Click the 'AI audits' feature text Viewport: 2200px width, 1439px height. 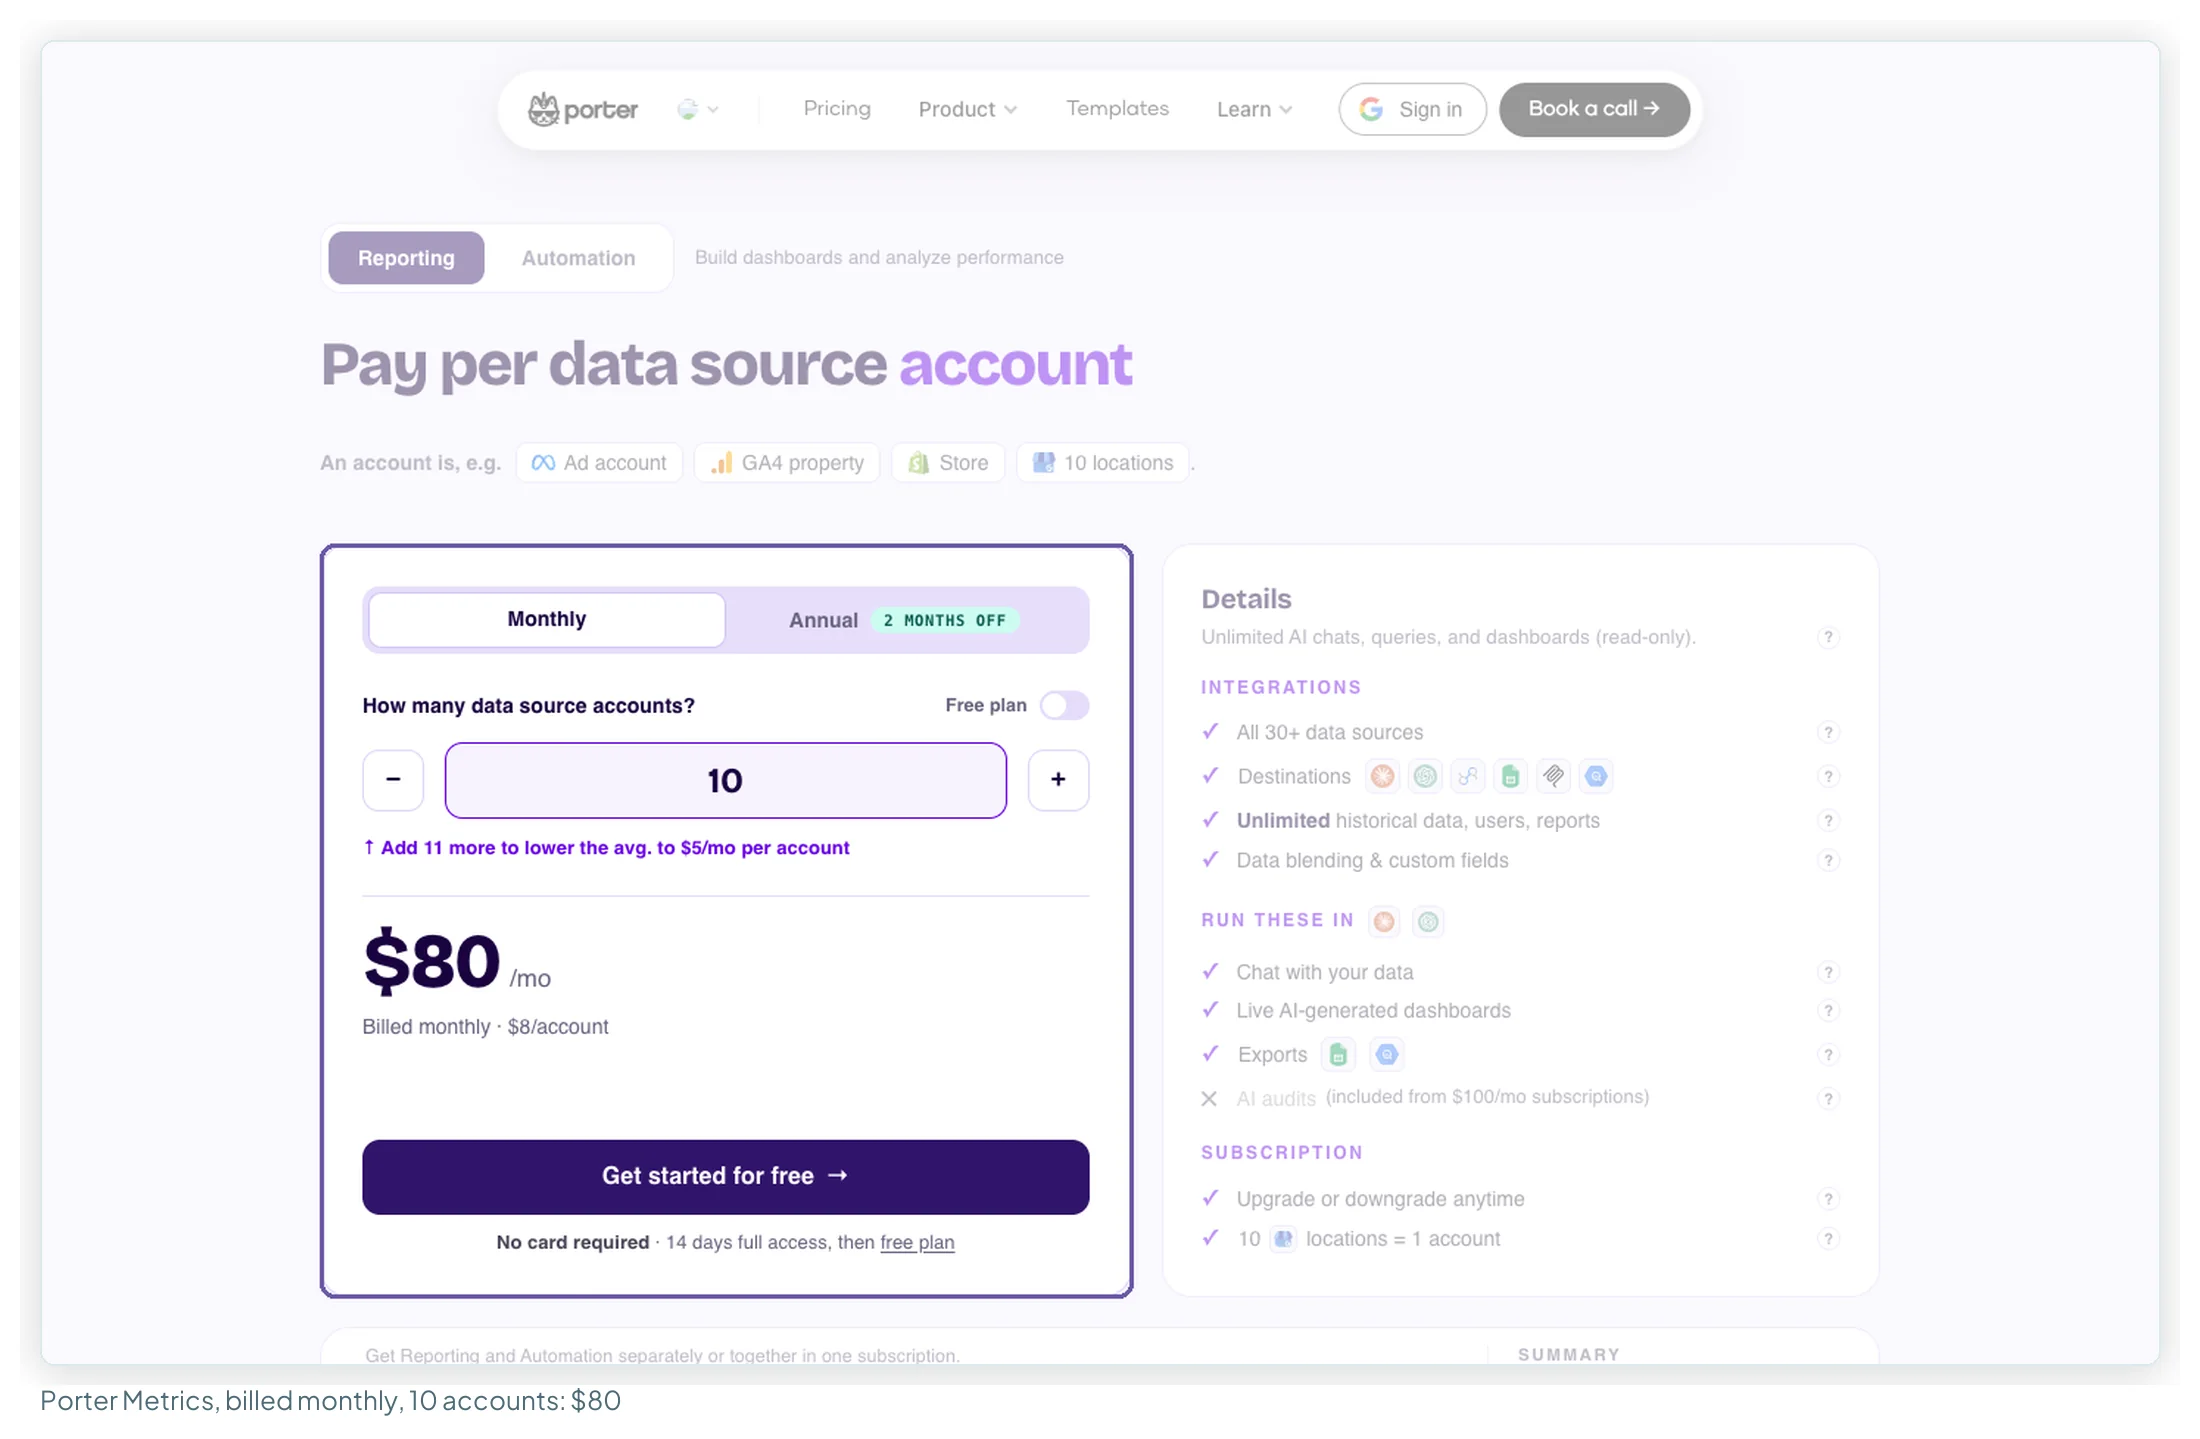[x=1276, y=1099]
